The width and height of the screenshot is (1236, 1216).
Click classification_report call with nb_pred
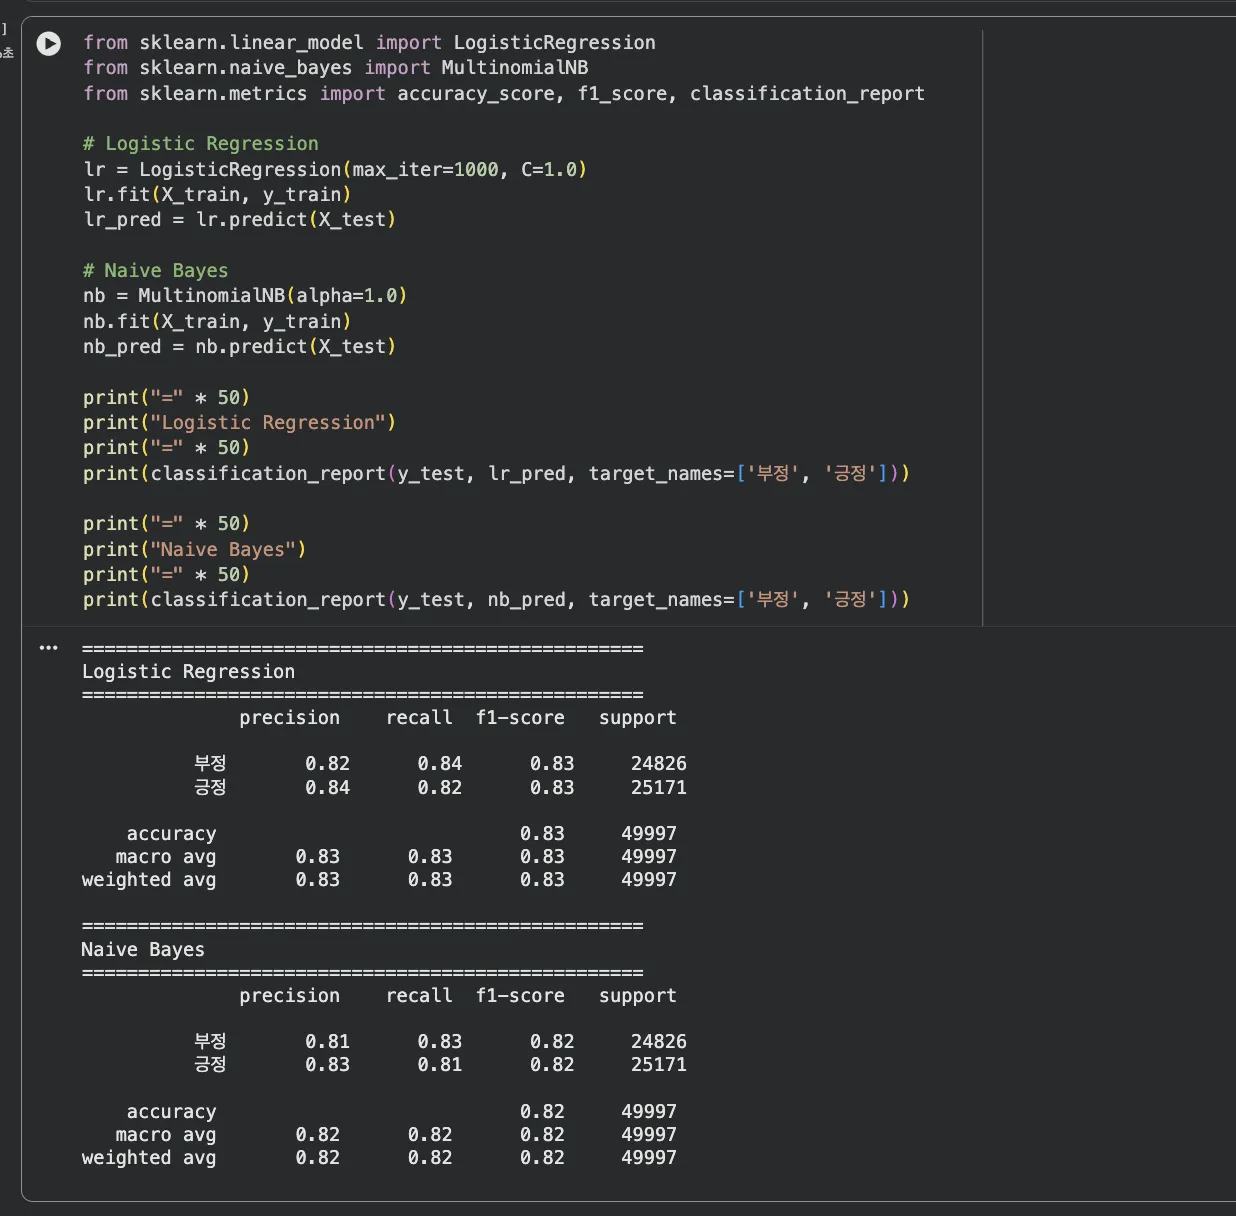495,600
